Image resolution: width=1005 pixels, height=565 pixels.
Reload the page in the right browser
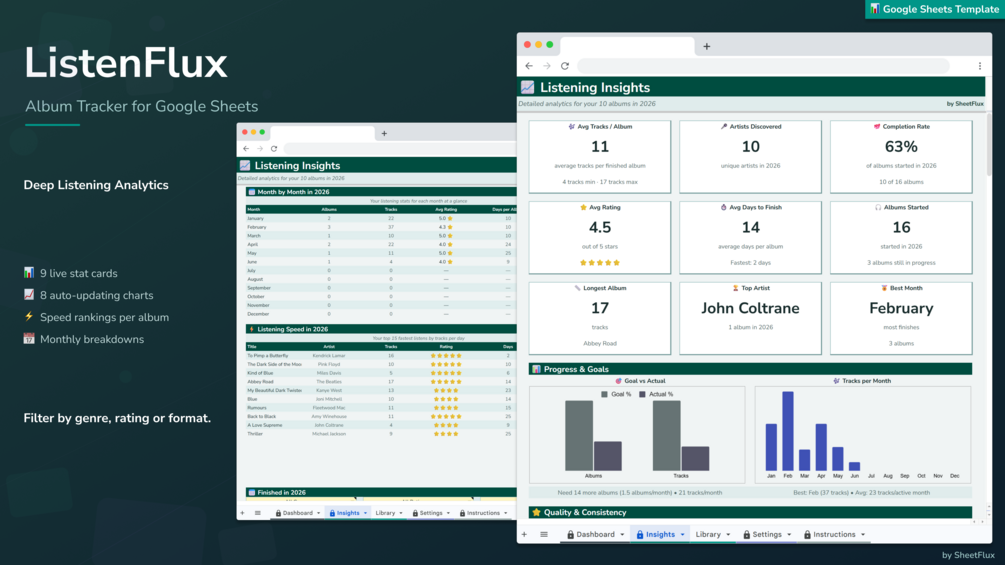tap(565, 66)
